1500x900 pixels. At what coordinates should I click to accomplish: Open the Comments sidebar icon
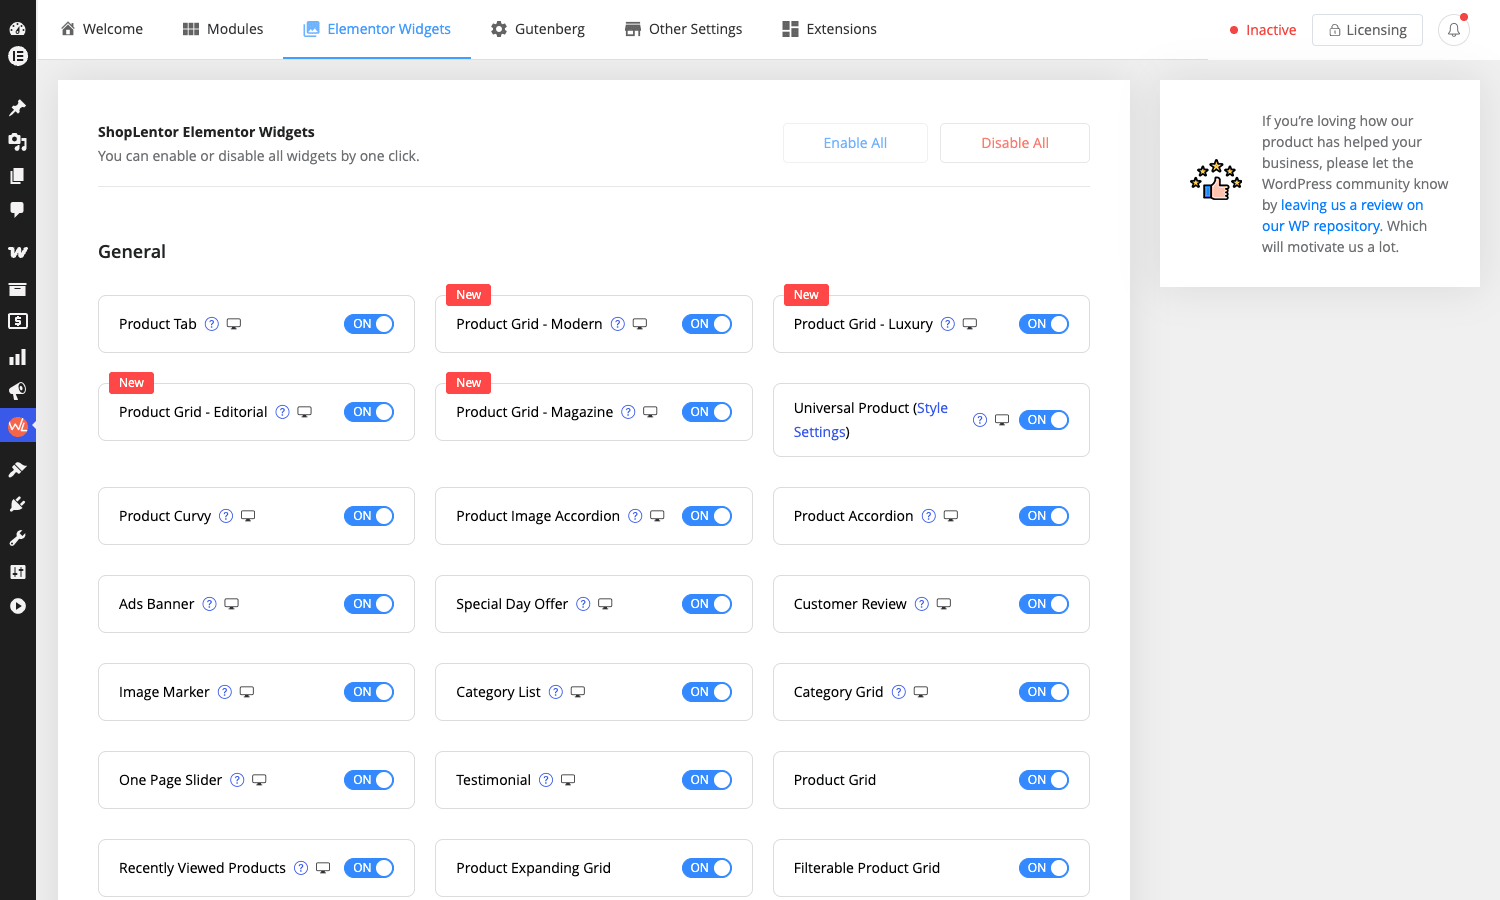click(x=17, y=210)
